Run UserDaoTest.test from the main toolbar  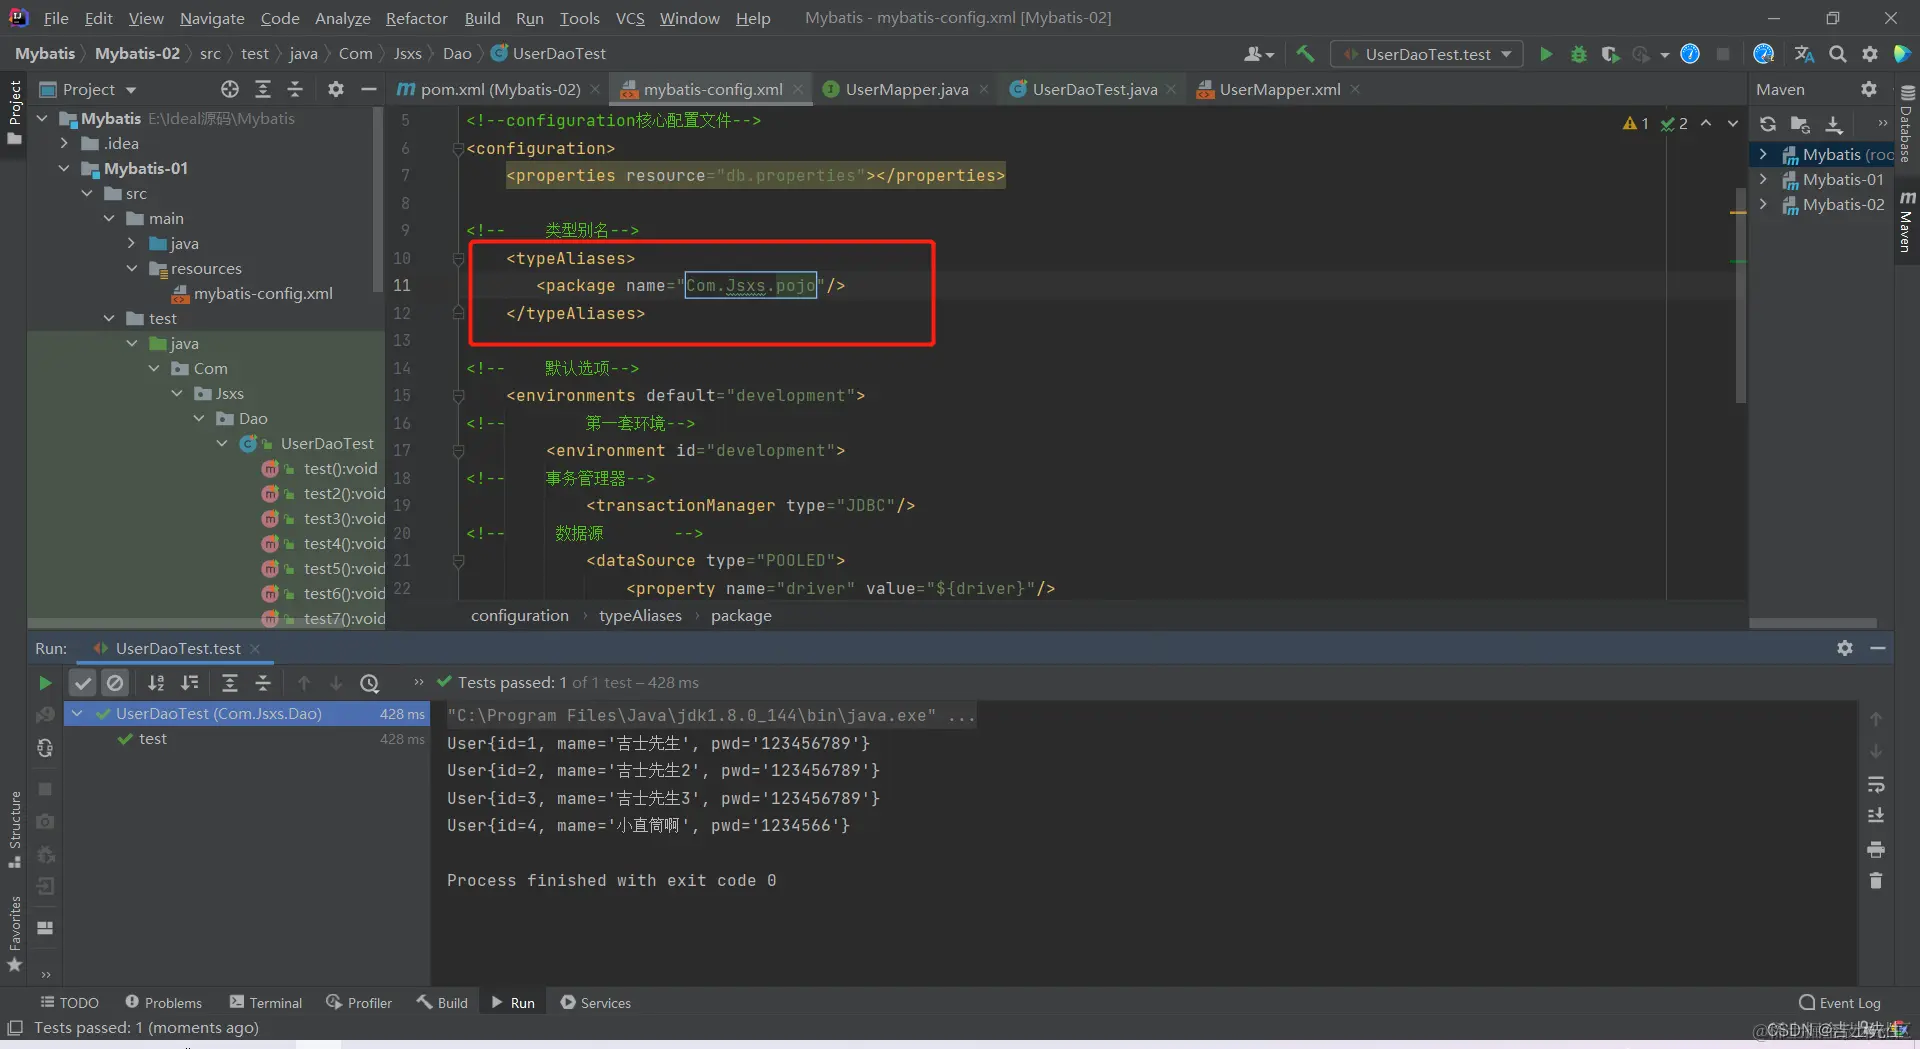[1546, 54]
